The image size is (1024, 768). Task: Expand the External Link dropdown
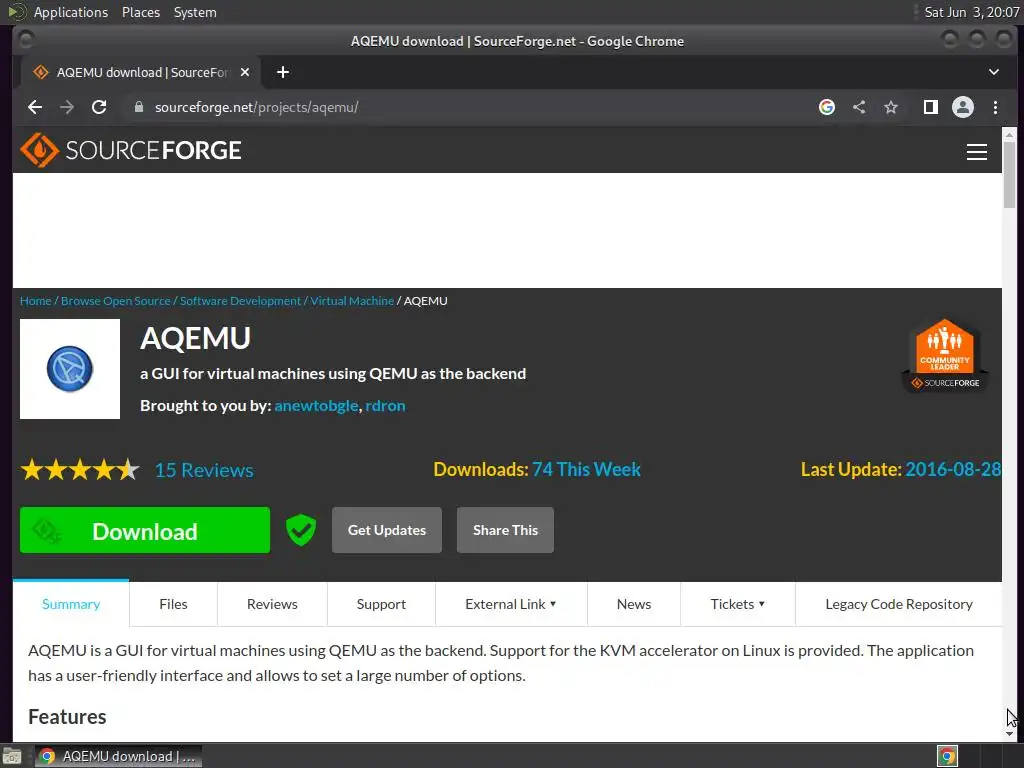tap(511, 604)
